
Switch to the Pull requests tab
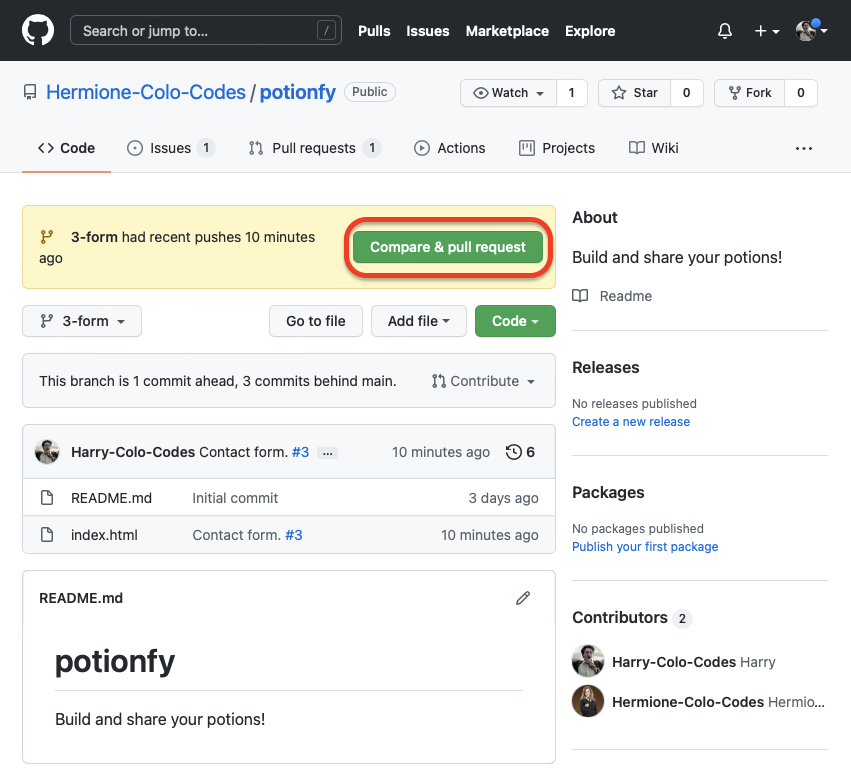[313, 148]
